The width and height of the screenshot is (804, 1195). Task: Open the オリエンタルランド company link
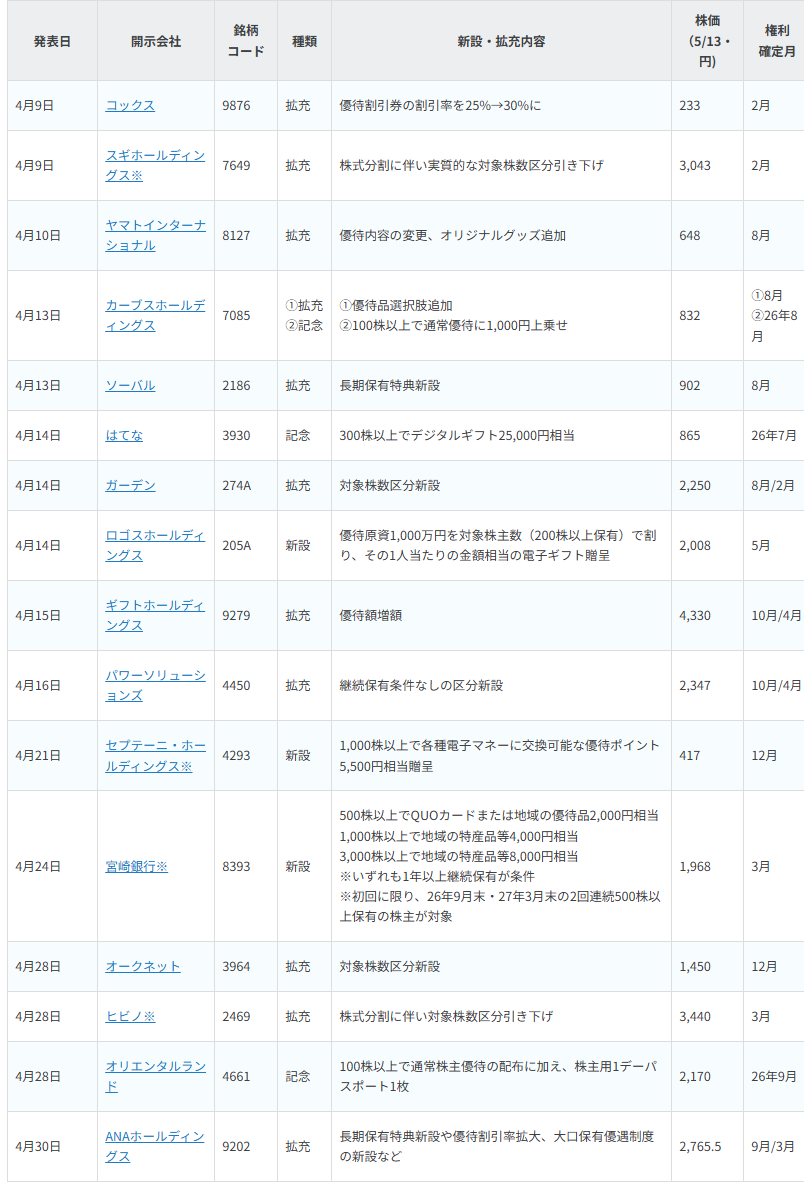[x=155, y=1076]
